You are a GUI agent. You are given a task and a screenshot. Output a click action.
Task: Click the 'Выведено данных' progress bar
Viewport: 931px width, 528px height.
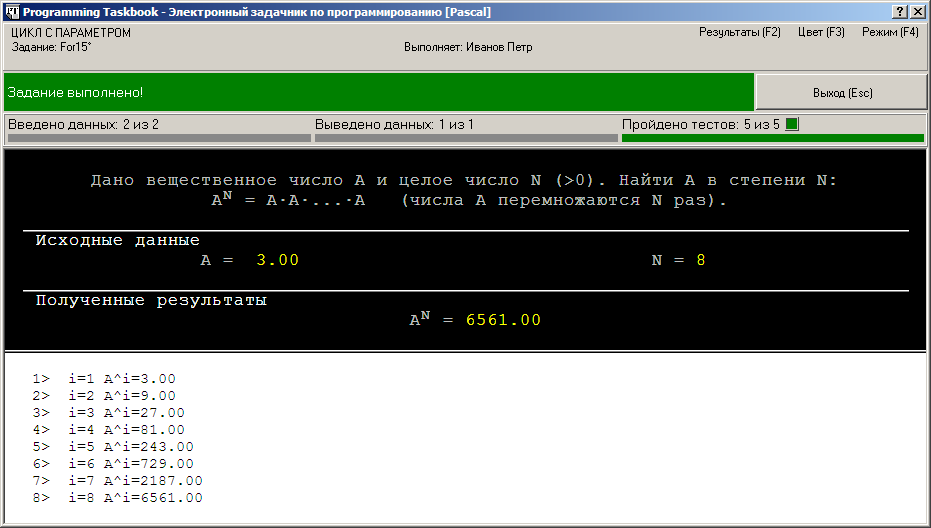click(x=465, y=138)
